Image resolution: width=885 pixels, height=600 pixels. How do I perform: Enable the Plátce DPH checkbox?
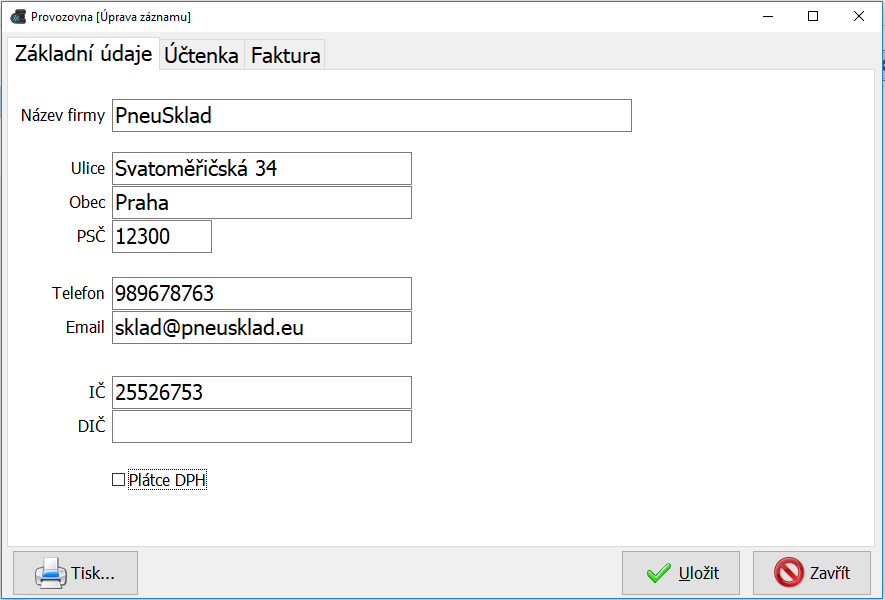118,480
